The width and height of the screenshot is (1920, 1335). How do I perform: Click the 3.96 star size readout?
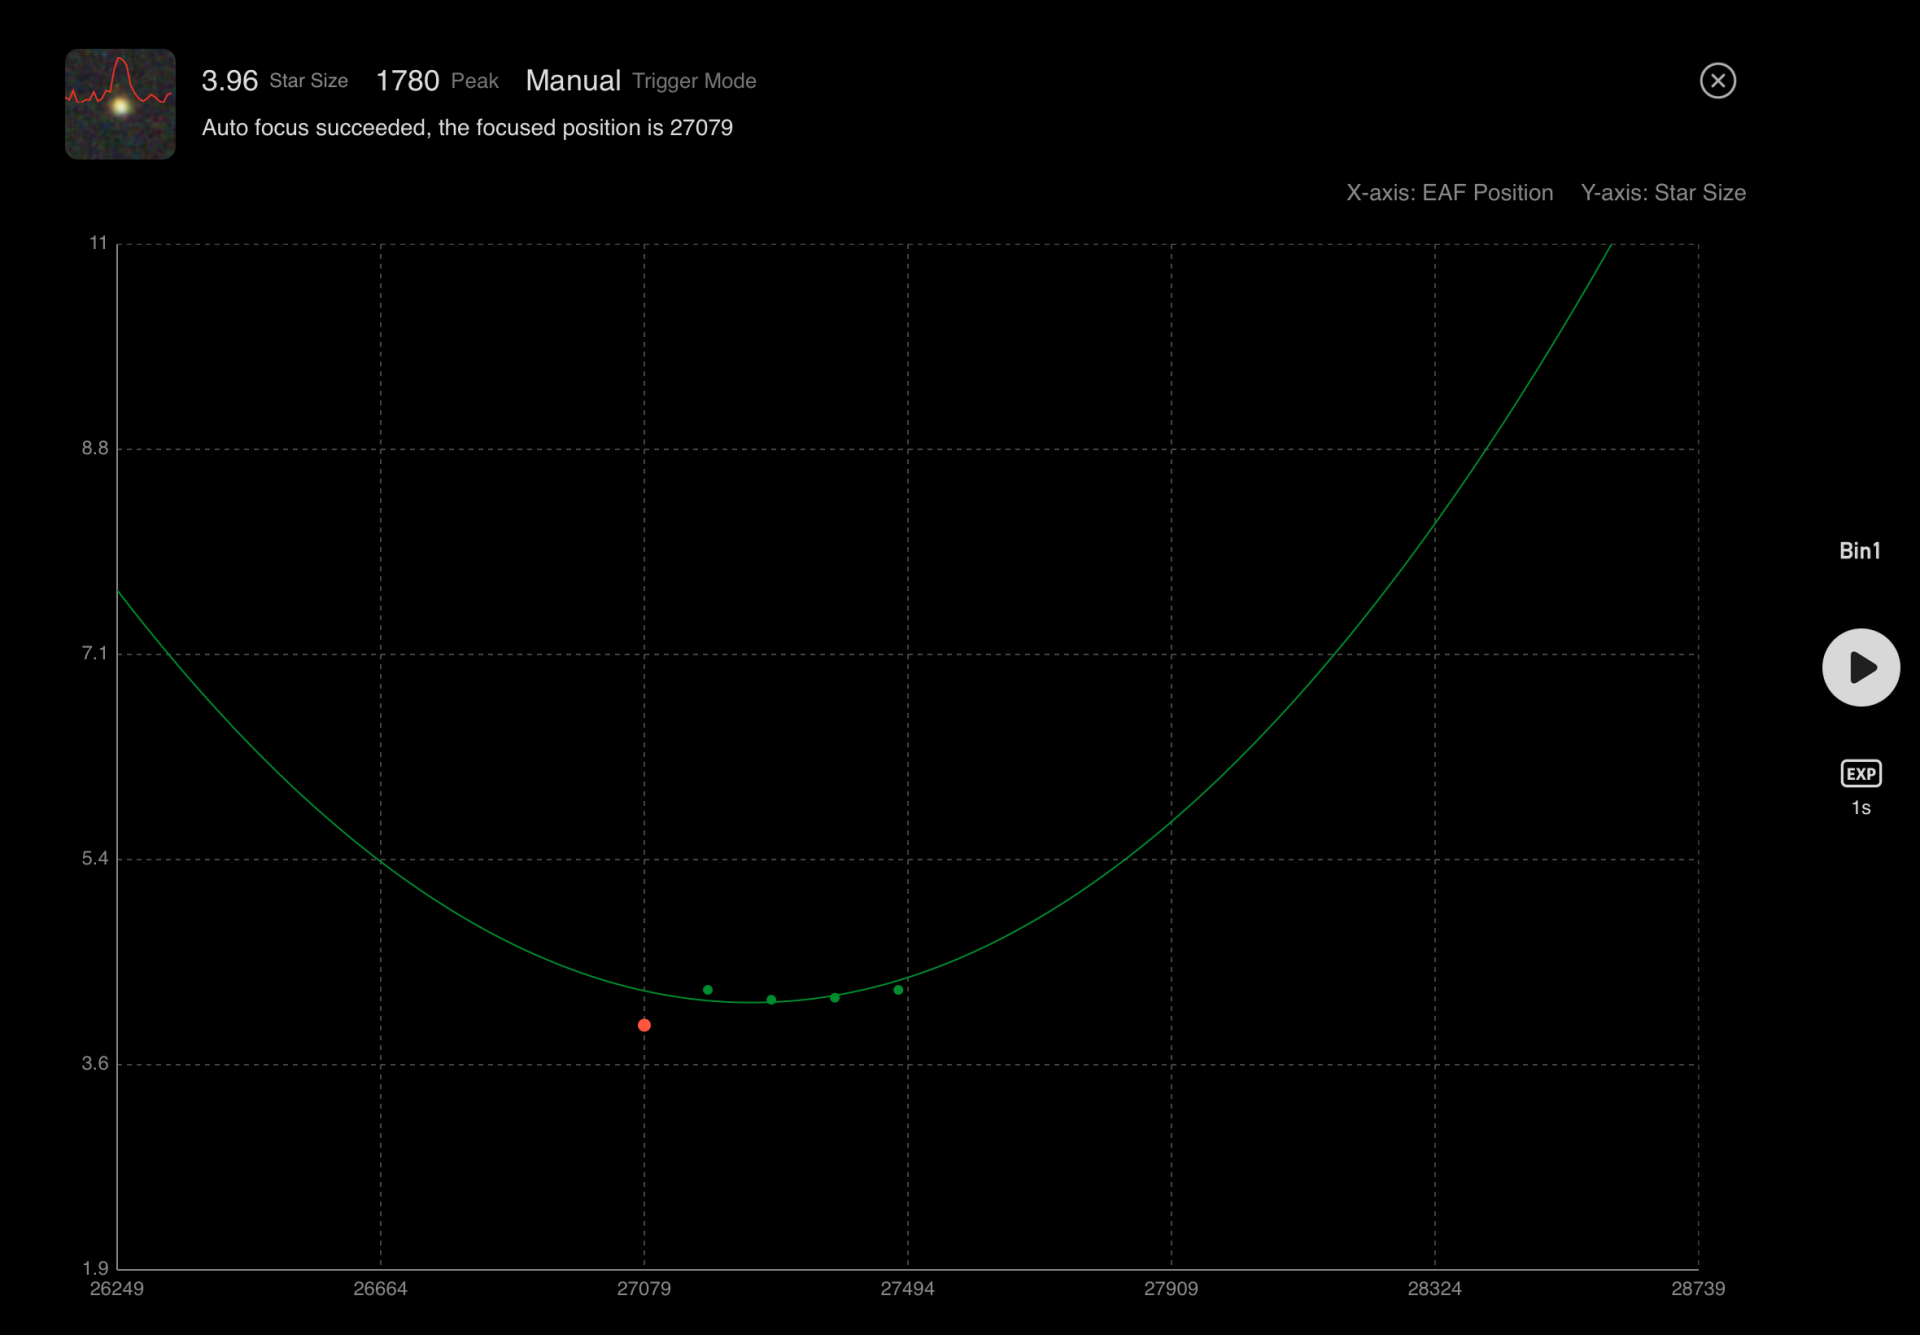click(230, 81)
